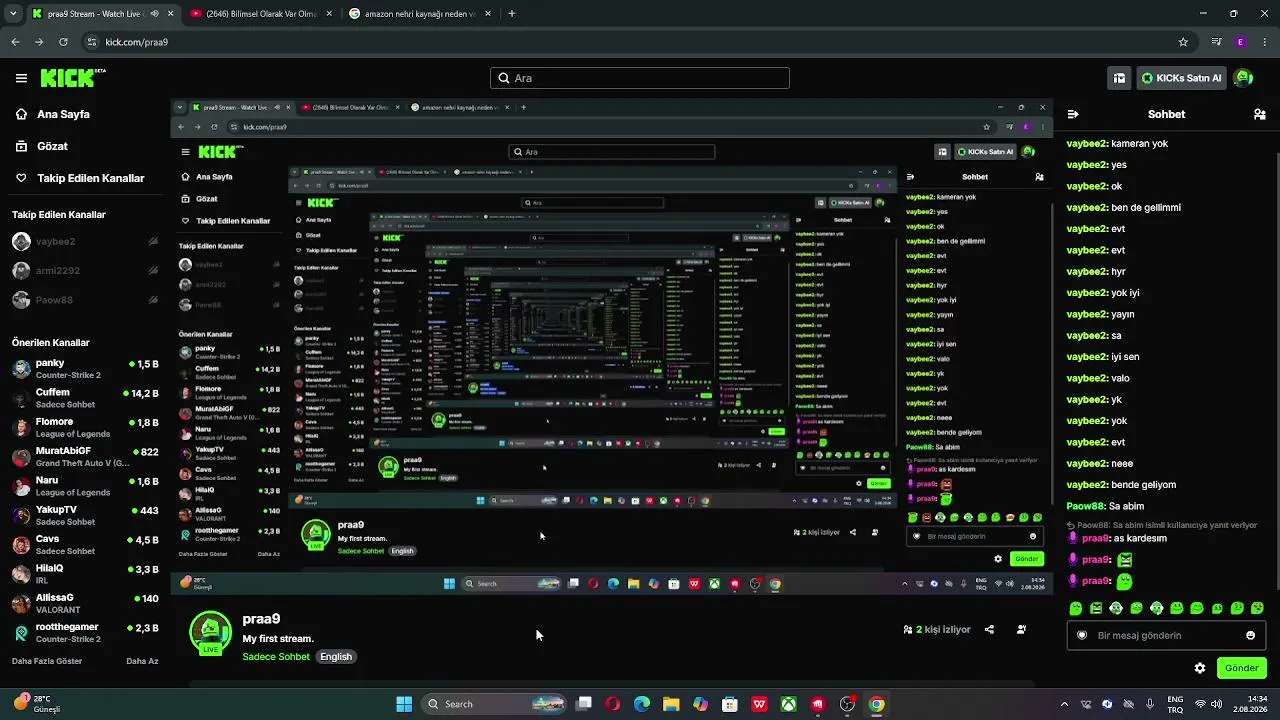Open the Naru channel in the main sidebar

pos(85,486)
